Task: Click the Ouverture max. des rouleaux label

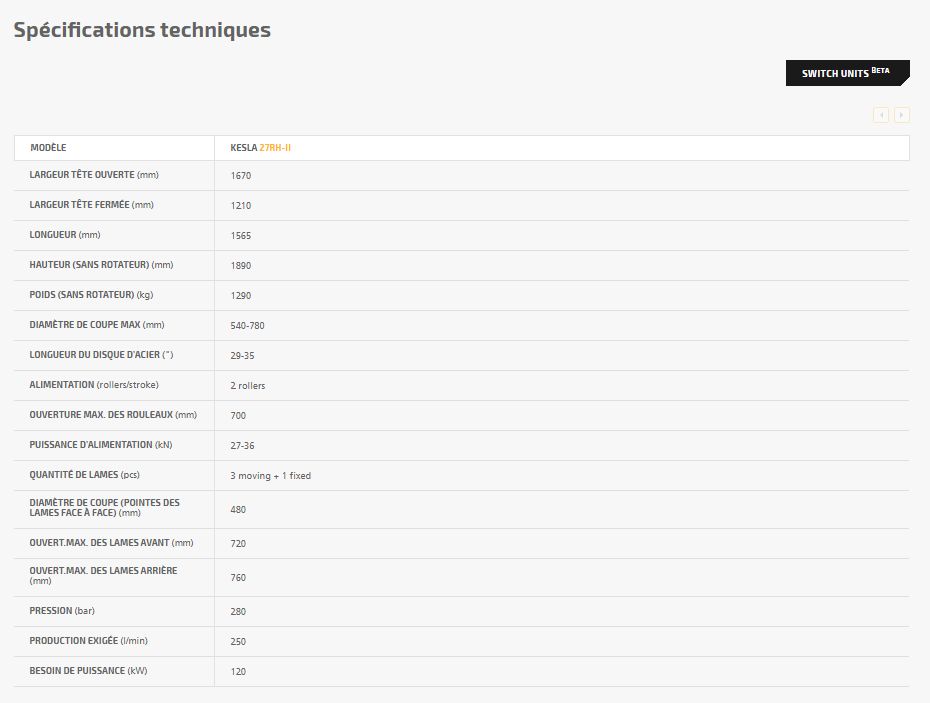Action: coord(113,415)
